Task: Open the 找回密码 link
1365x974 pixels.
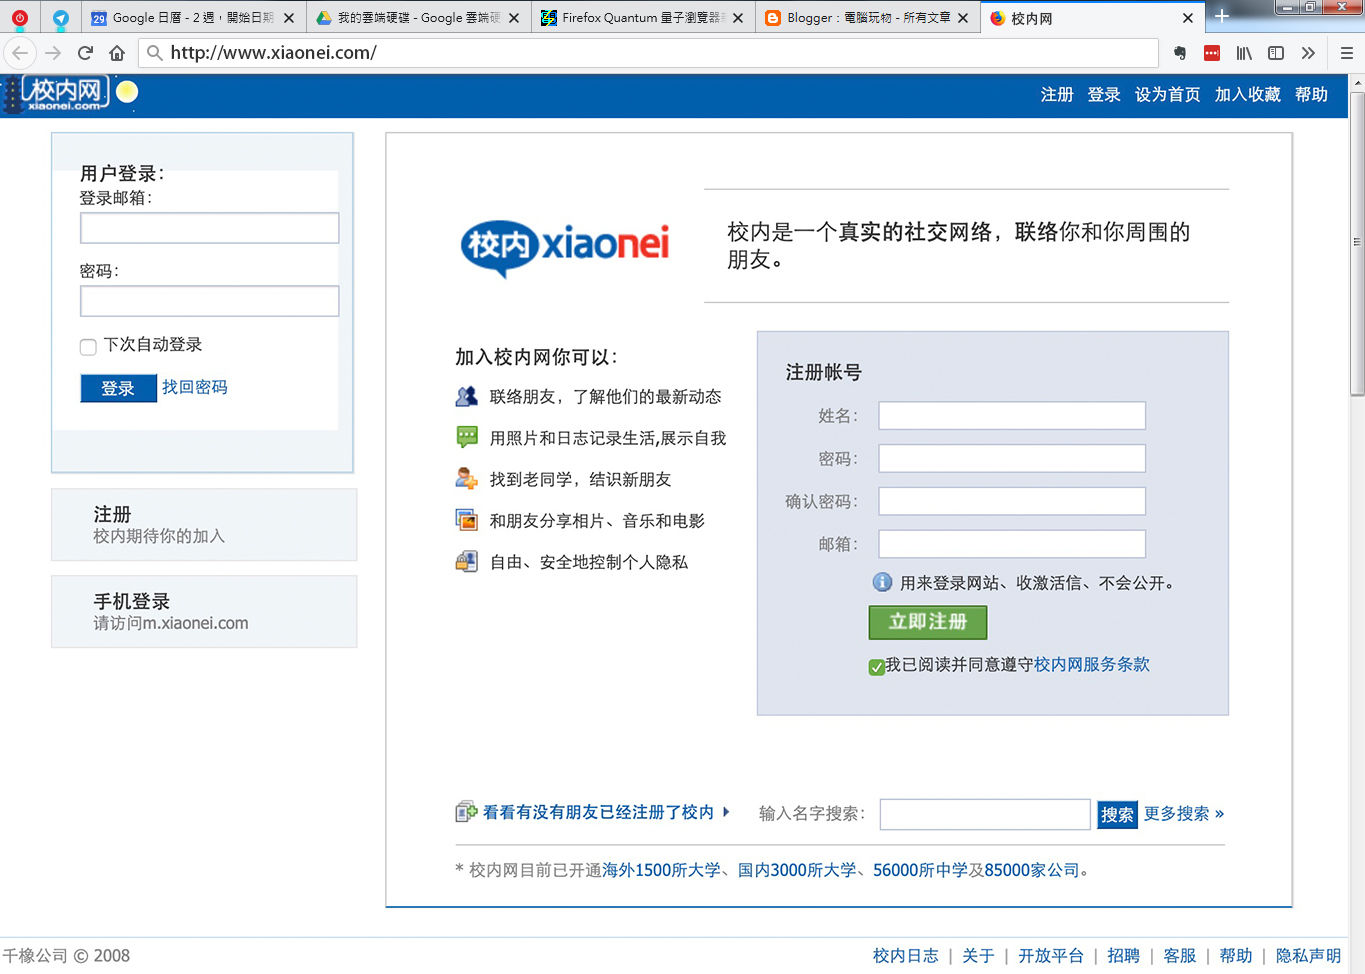Action: pyautogui.click(x=194, y=387)
